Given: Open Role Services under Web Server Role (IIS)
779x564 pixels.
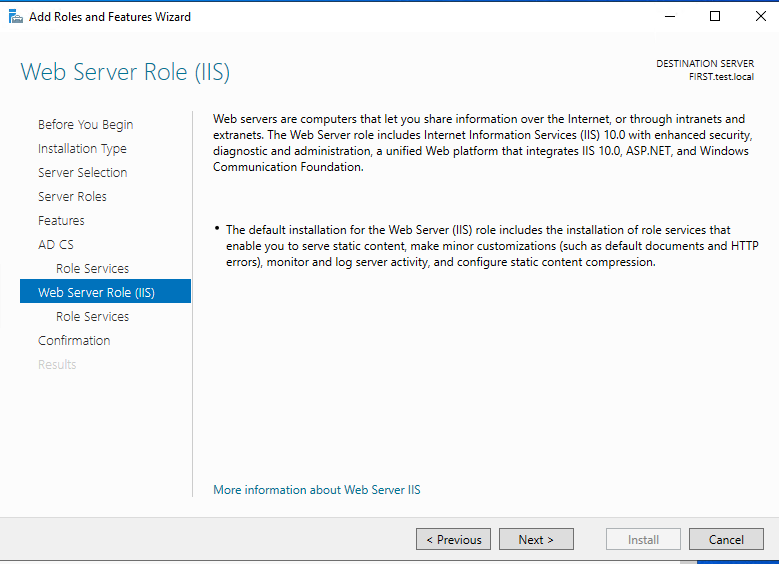Looking at the screenshot, I should pos(92,317).
